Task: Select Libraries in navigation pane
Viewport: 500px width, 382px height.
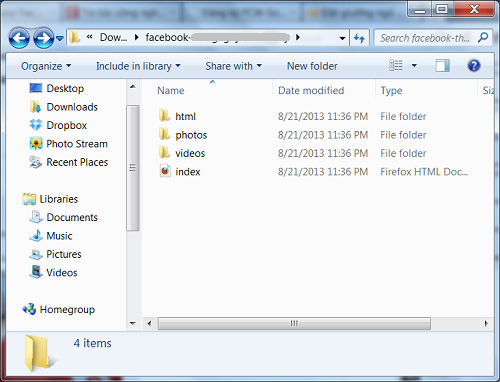Action: (x=59, y=199)
